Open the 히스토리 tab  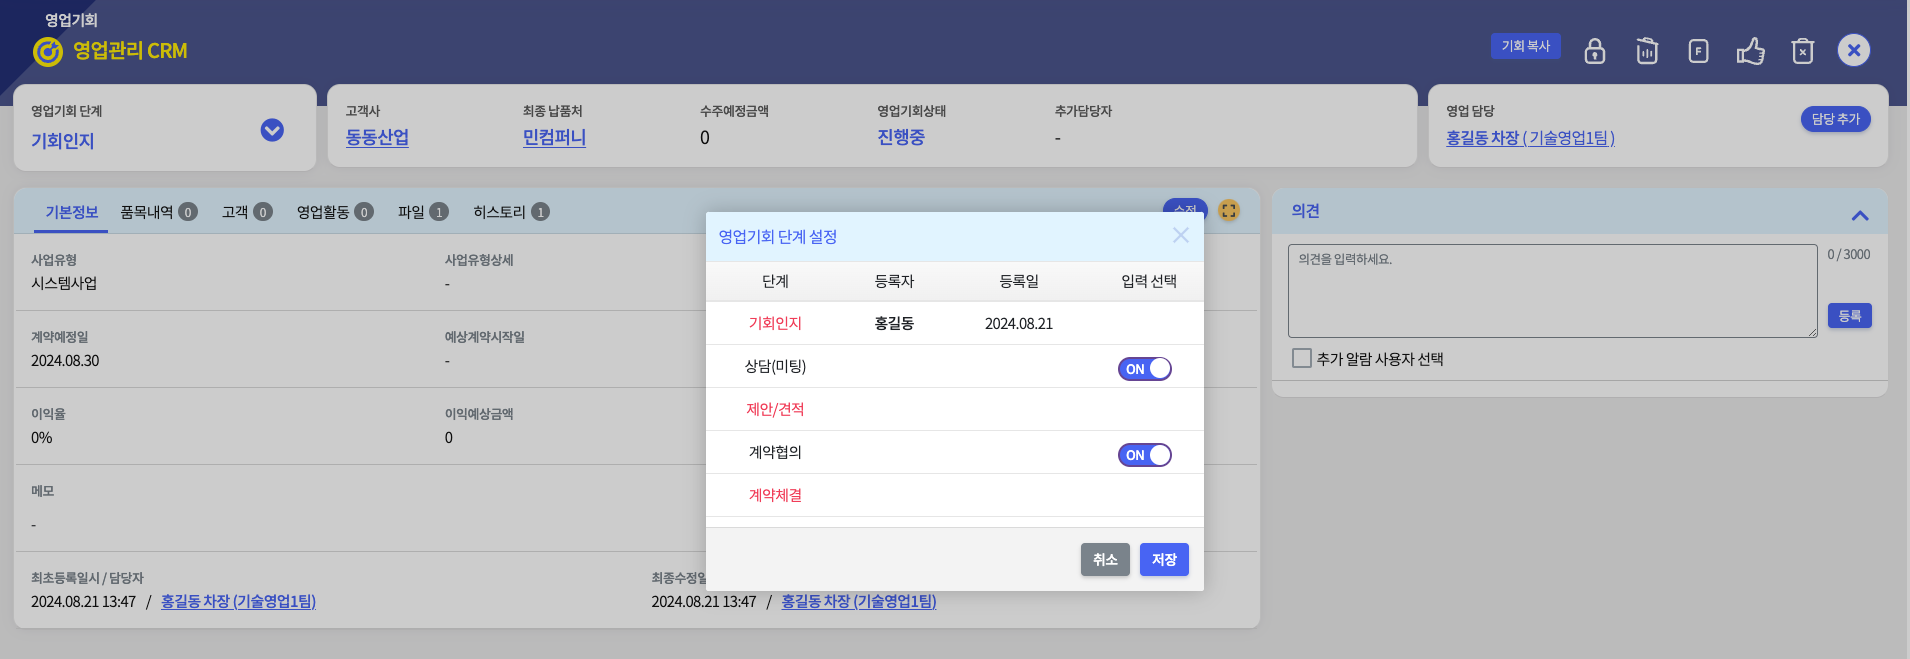click(510, 212)
